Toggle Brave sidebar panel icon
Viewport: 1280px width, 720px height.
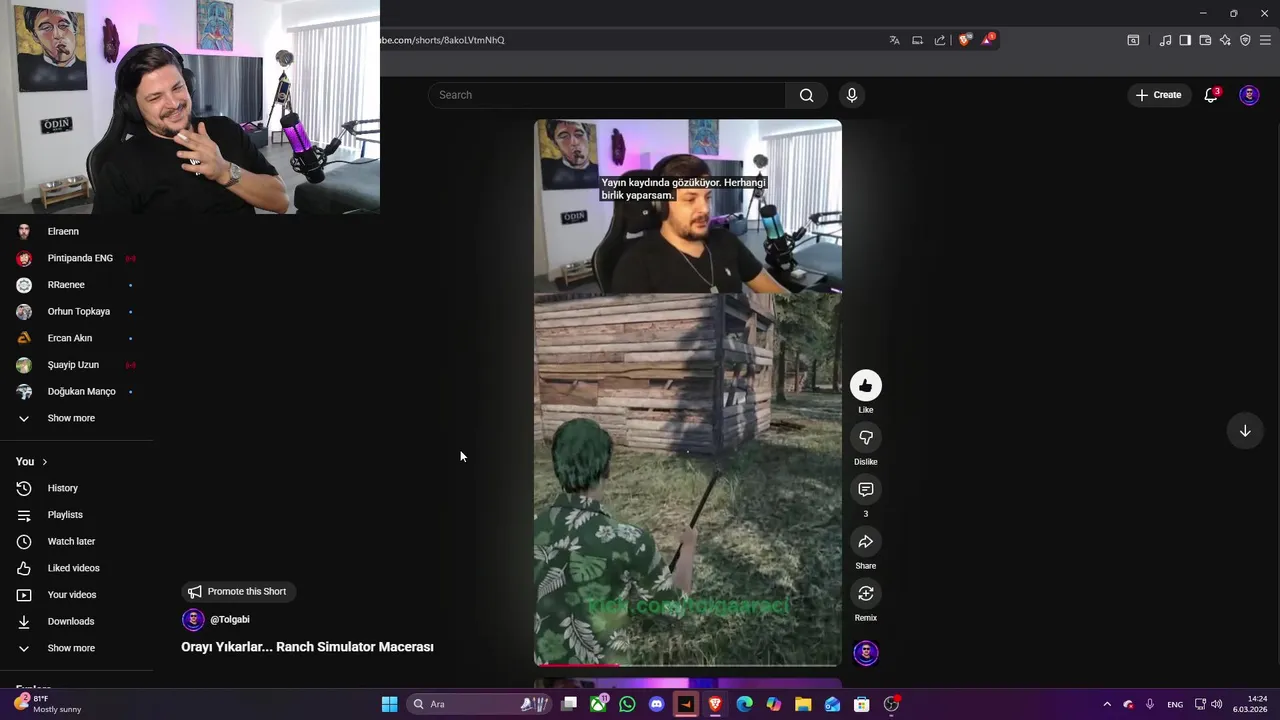pyautogui.click(x=1185, y=40)
